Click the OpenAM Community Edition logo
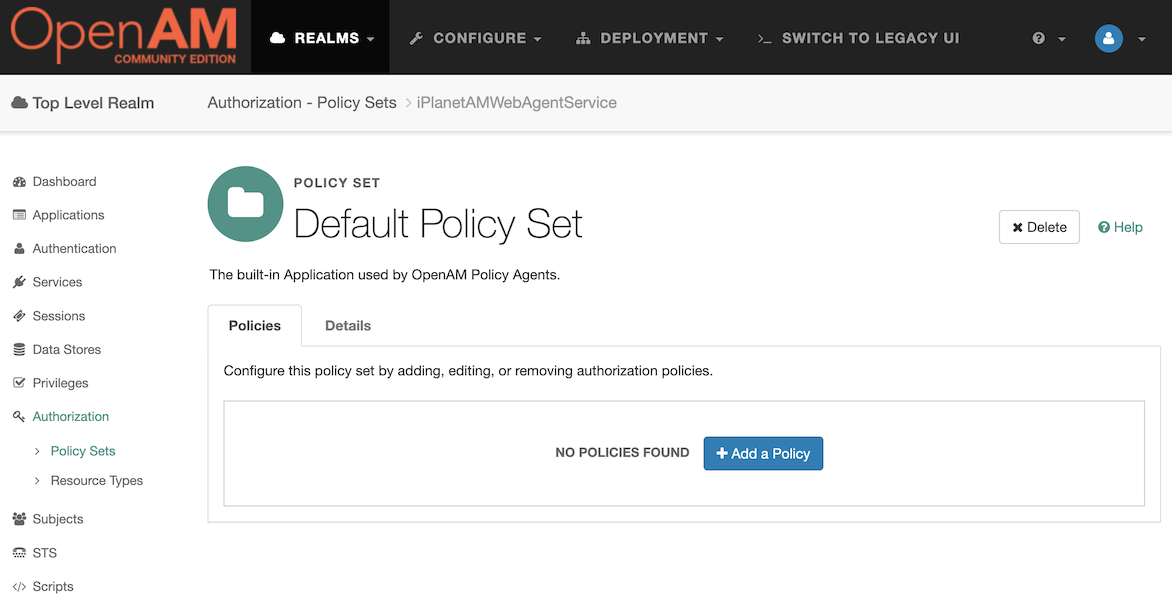This screenshot has width=1172, height=598. click(x=123, y=36)
